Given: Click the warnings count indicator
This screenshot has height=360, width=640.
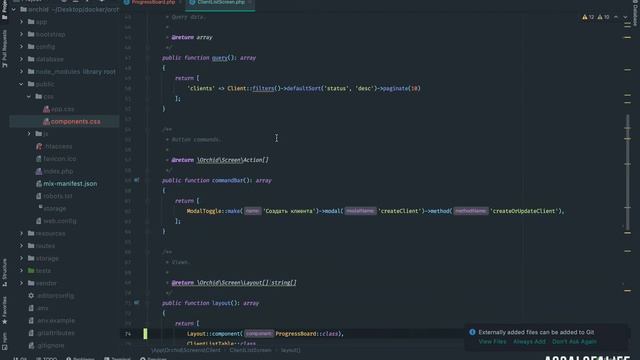Looking at the screenshot, I should point(588,17).
